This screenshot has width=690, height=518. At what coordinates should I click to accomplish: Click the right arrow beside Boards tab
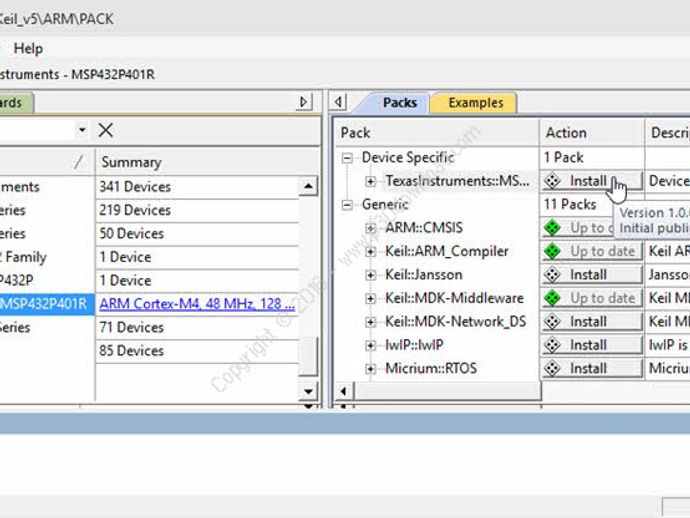pos(304,102)
